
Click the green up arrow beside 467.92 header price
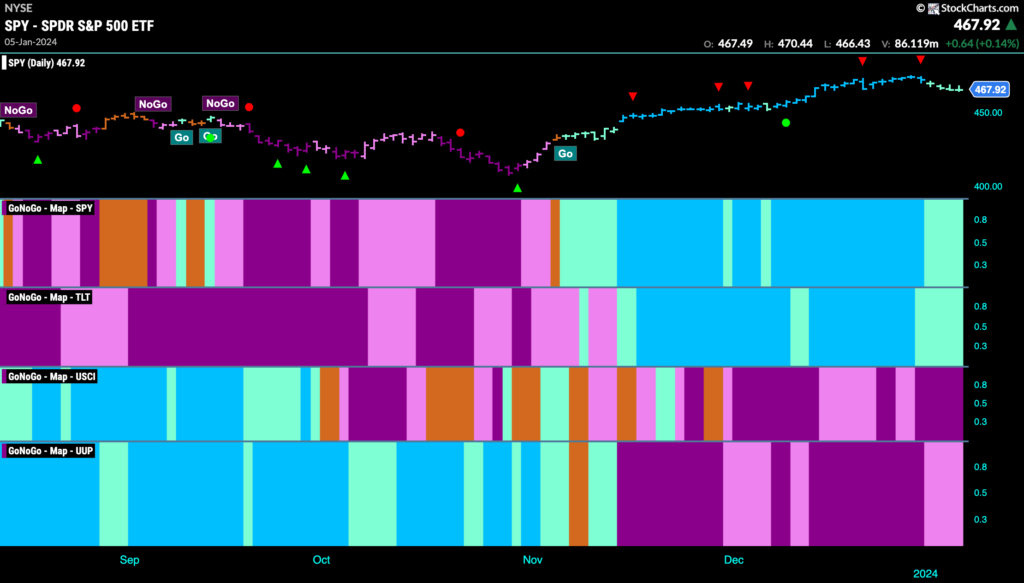1011,25
